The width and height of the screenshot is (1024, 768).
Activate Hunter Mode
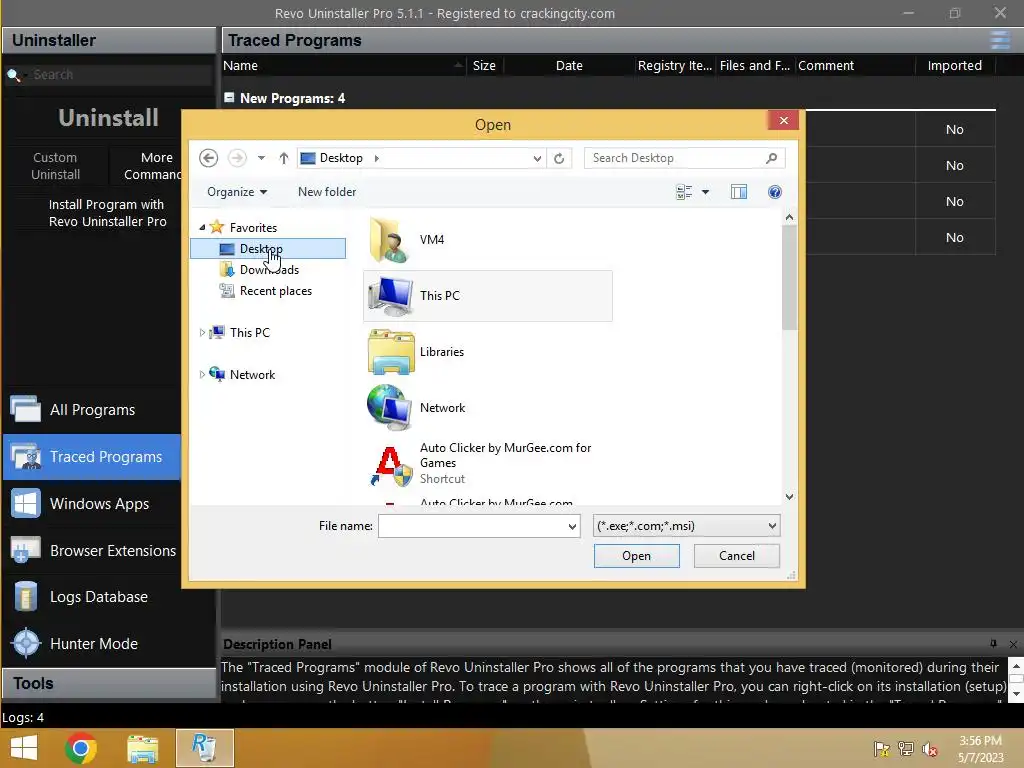[x=92, y=644]
